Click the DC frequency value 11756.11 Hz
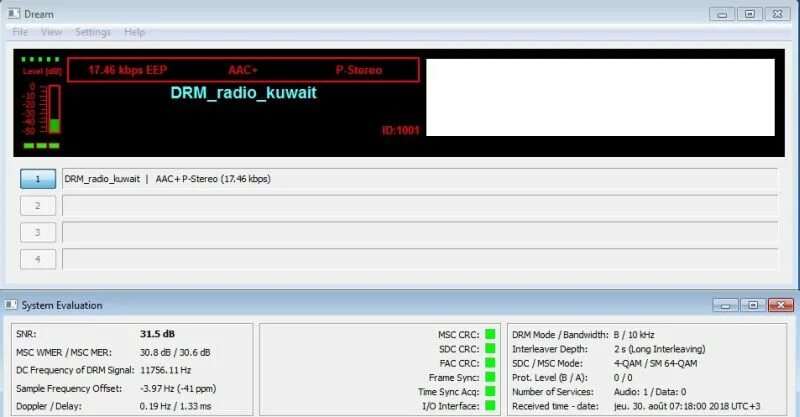 pyautogui.click(x=165, y=370)
